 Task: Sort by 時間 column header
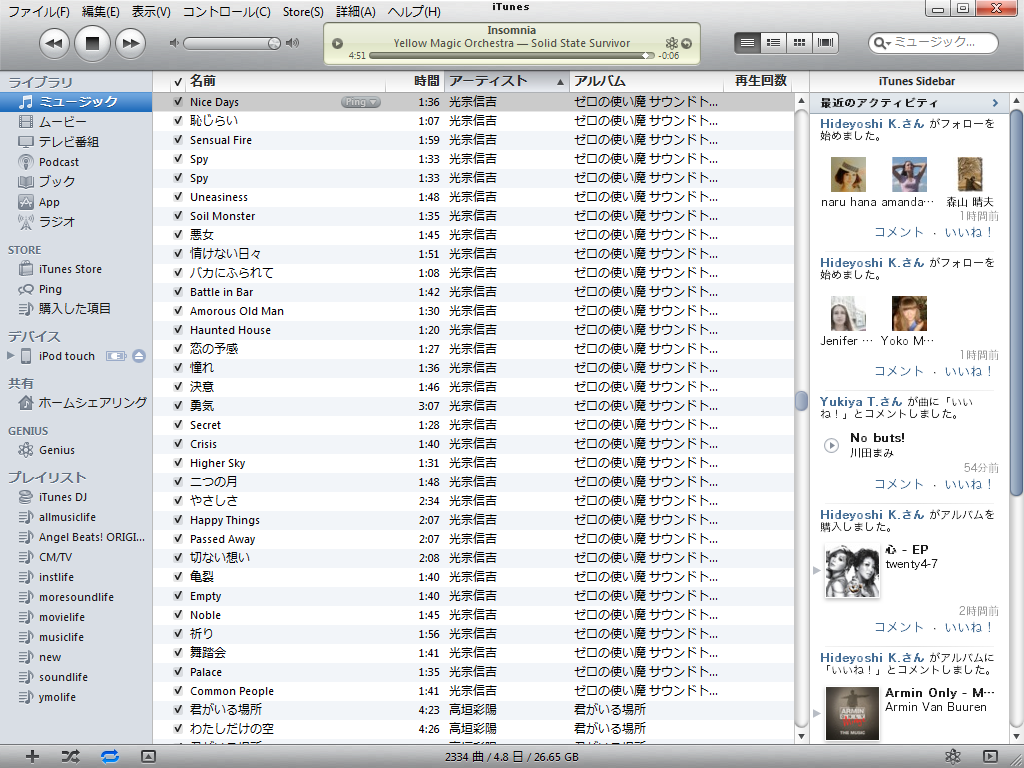pos(415,81)
